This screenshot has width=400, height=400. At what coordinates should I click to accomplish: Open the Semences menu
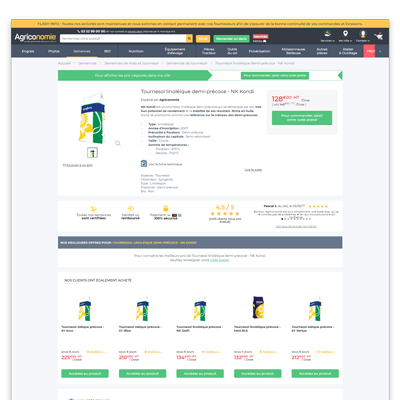[x=82, y=51]
